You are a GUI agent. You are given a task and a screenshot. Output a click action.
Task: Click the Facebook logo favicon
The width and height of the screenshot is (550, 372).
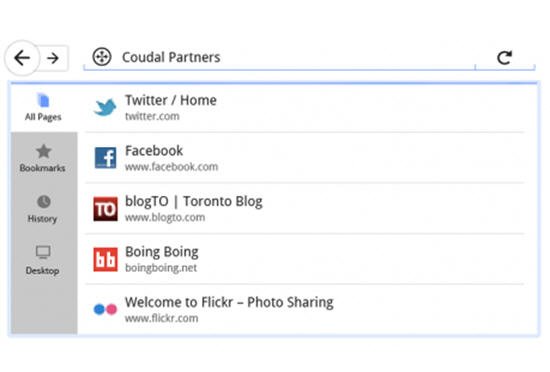point(105,158)
